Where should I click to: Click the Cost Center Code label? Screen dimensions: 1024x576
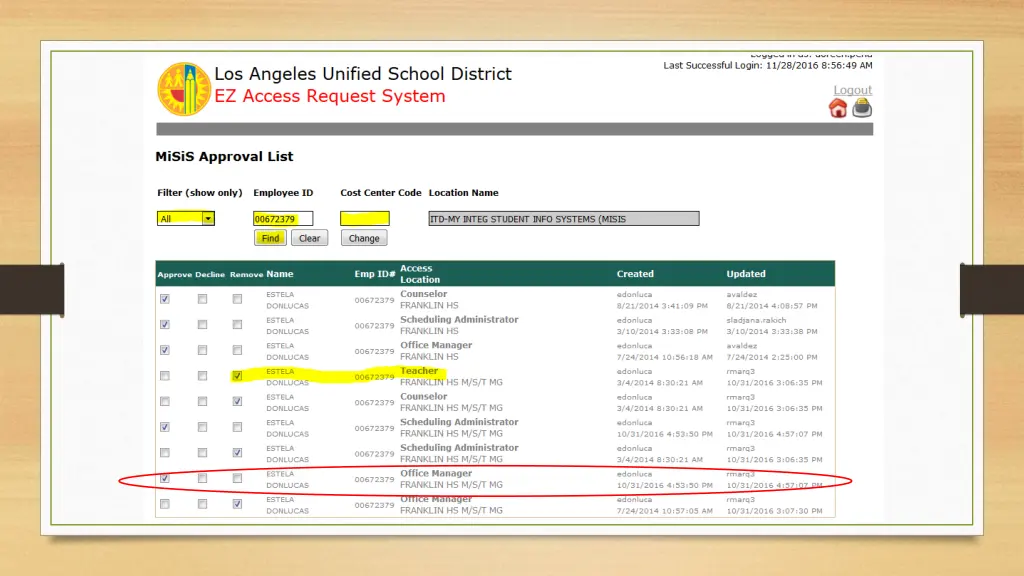pos(381,193)
